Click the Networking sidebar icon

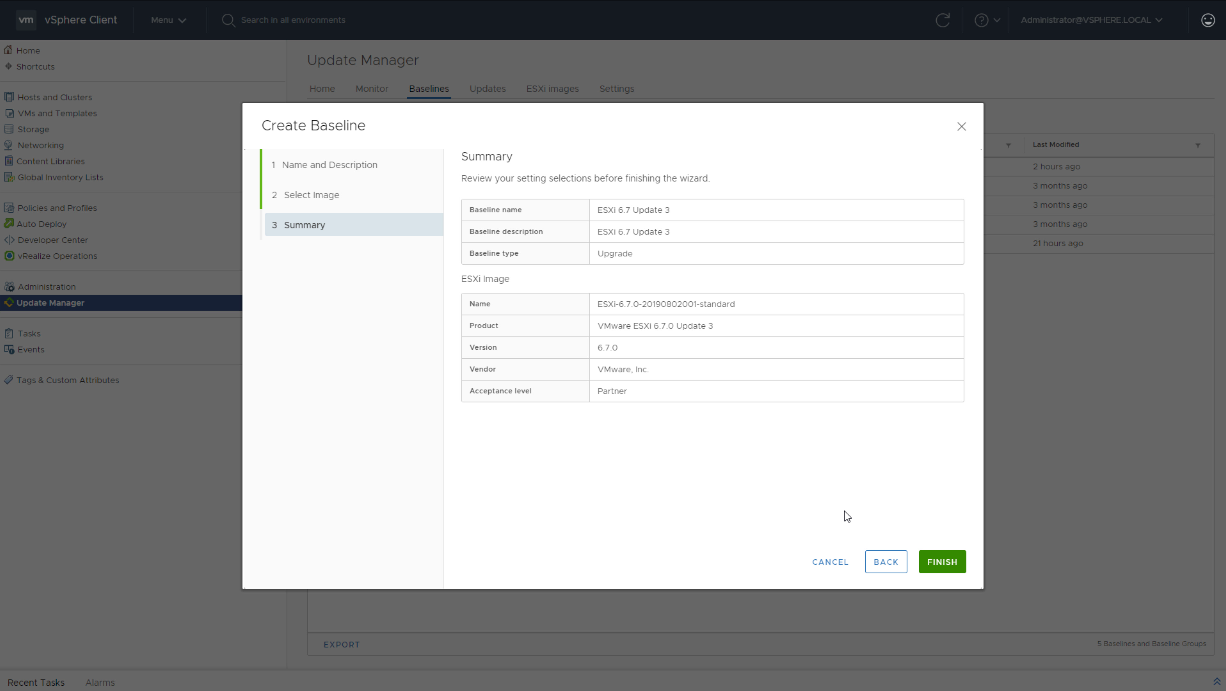tap(9, 145)
